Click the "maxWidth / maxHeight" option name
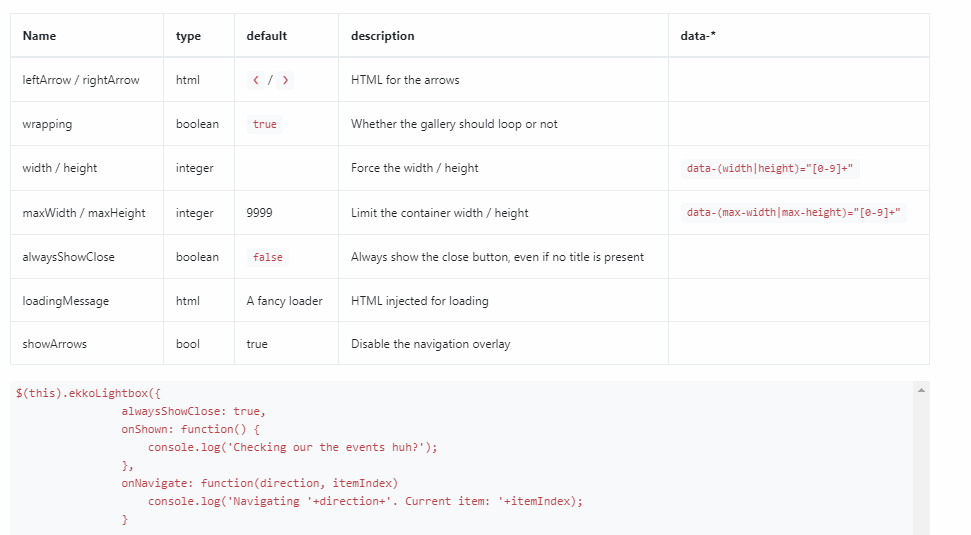The image size is (971, 535). 84,213
